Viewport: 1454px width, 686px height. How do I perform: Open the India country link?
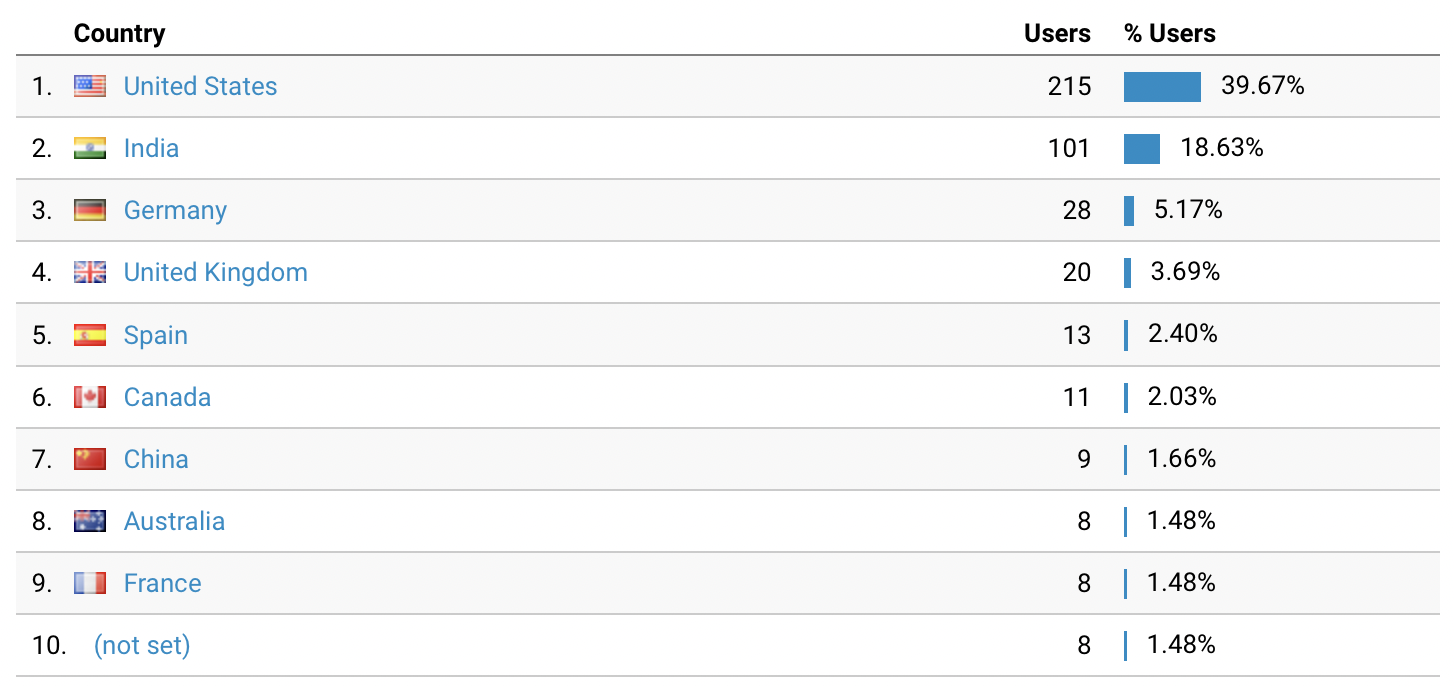click(x=151, y=149)
